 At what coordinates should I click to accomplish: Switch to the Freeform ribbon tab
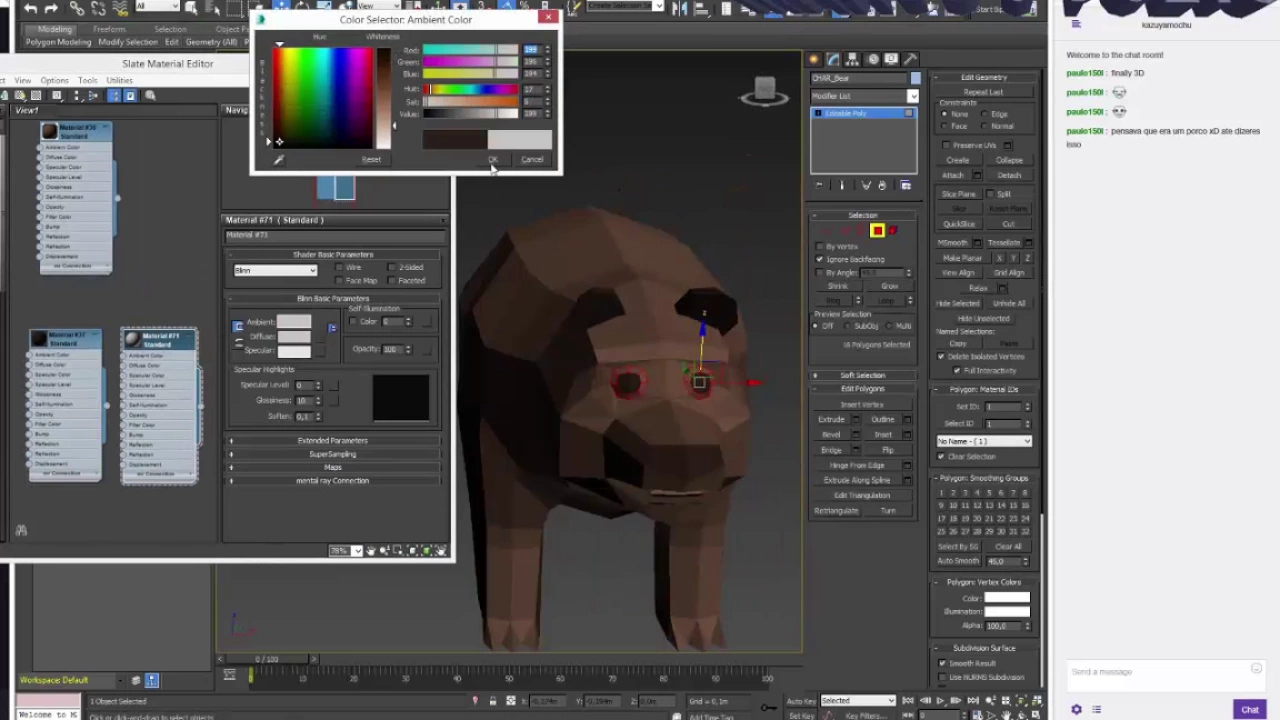pyautogui.click(x=109, y=29)
